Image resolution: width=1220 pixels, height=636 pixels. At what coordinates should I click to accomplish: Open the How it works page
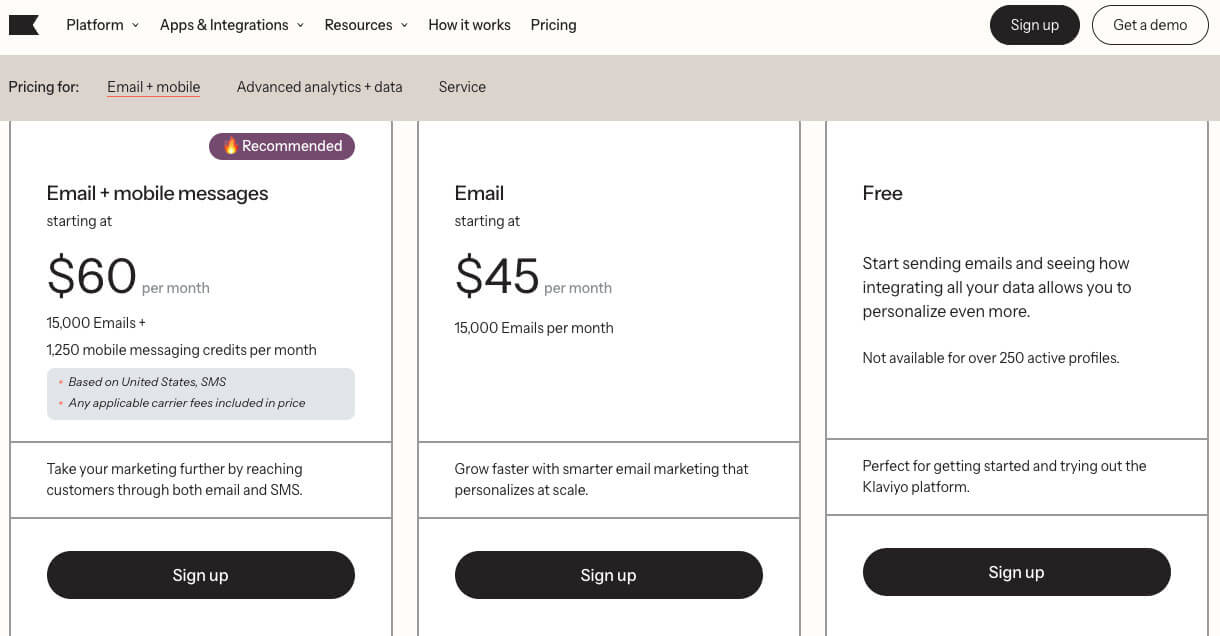coord(469,25)
